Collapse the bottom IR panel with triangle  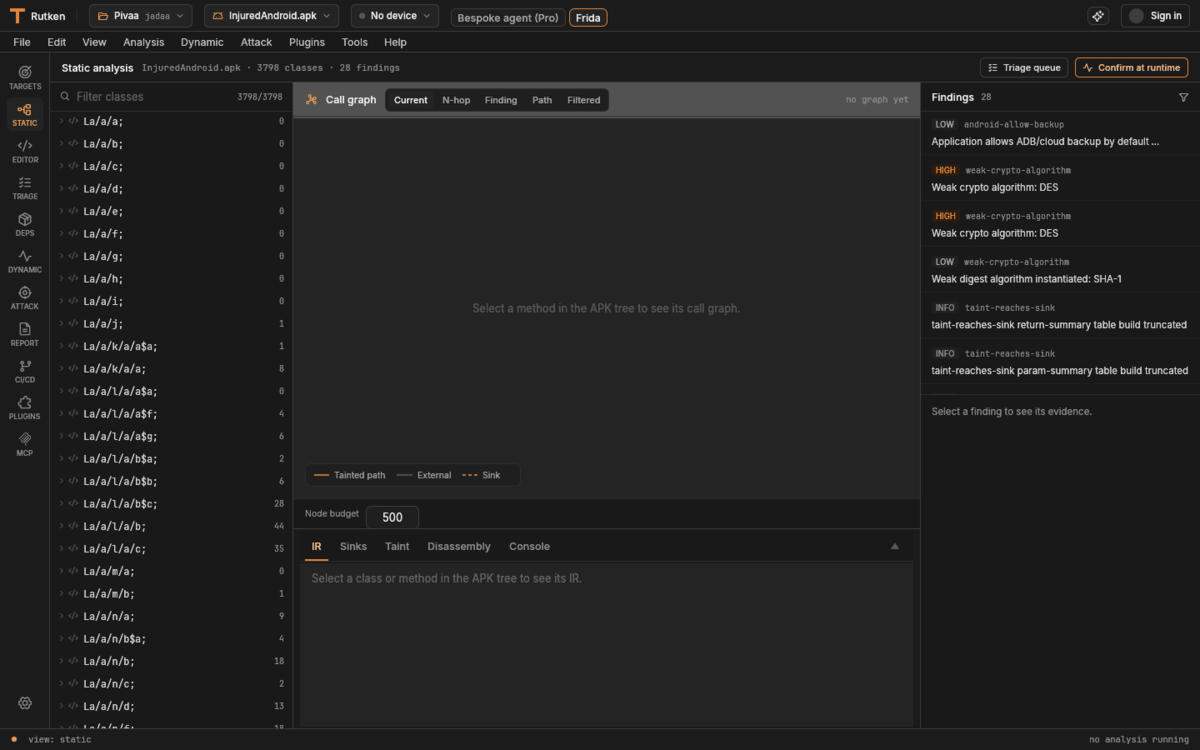click(895, 546)
